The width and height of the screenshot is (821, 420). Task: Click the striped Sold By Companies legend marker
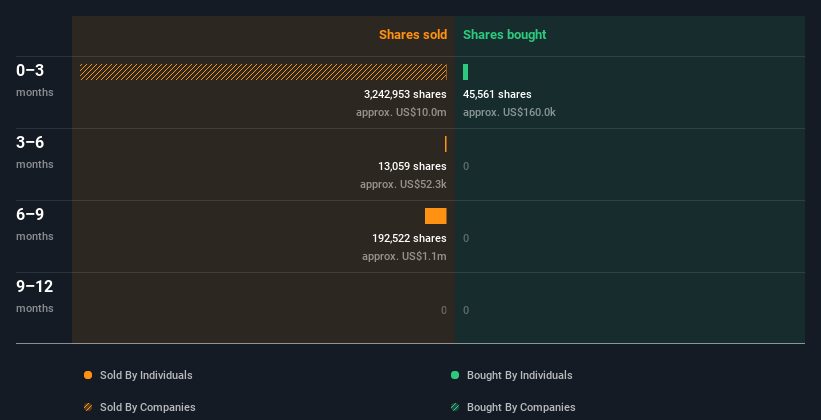[88, 407]
